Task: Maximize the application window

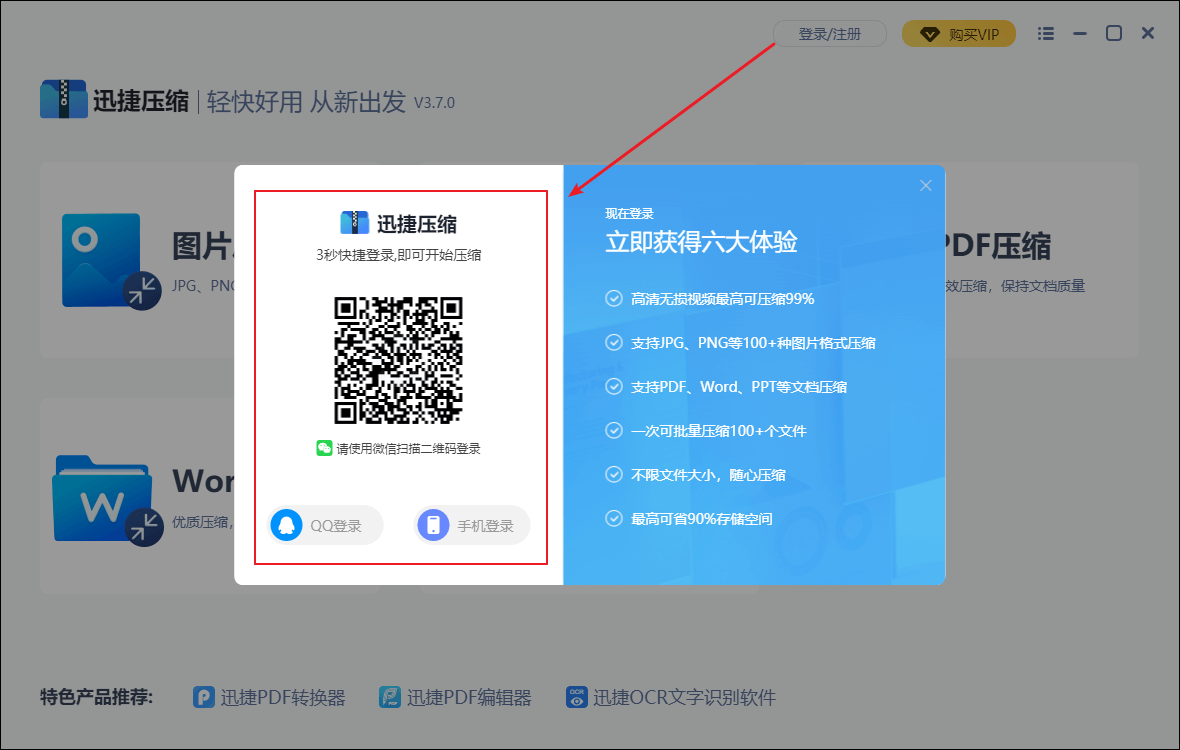Action: pyautogui.click(x=1113, y=33)
